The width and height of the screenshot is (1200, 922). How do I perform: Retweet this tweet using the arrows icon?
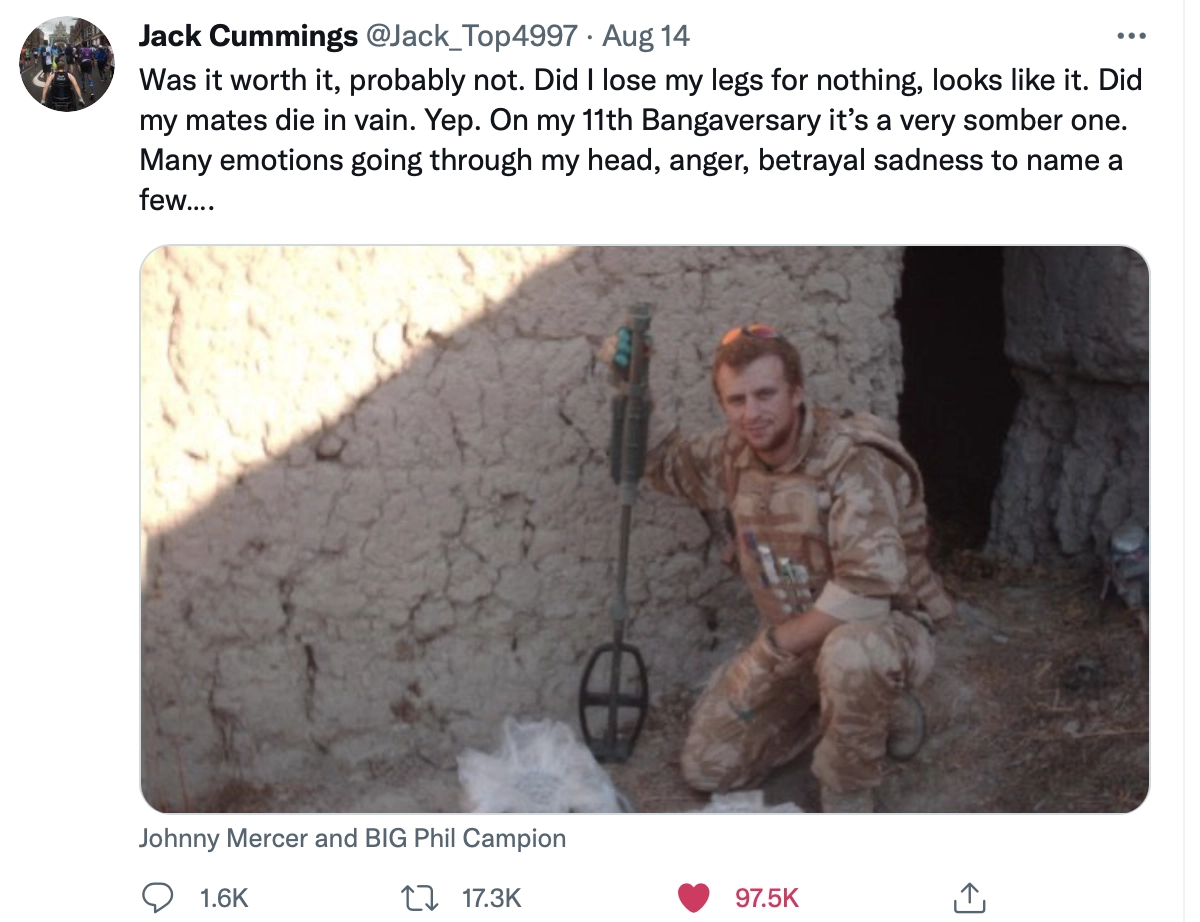(425, 897)
